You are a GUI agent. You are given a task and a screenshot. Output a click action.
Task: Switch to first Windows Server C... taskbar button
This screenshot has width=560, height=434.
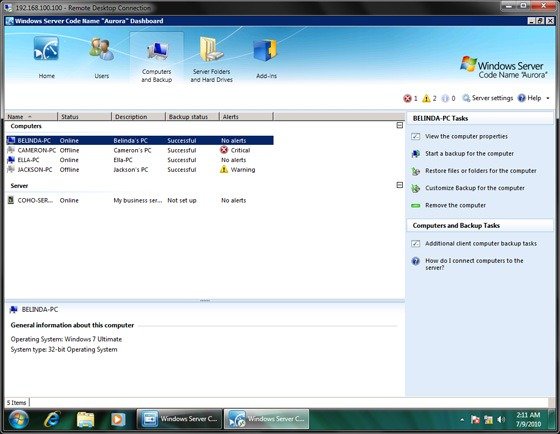tap(179, 419)
